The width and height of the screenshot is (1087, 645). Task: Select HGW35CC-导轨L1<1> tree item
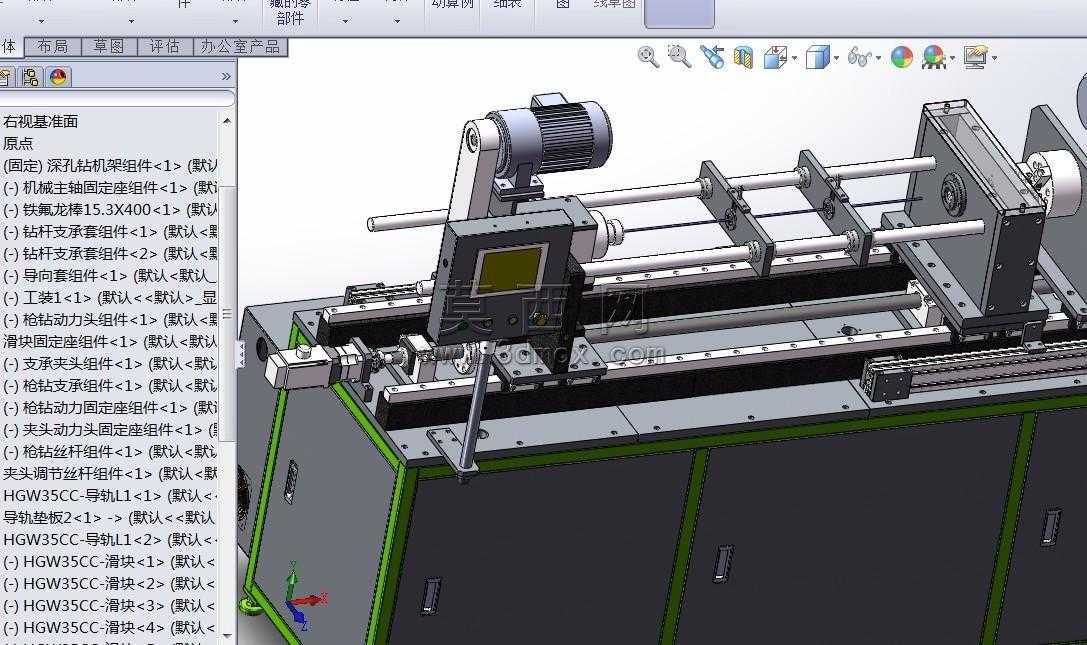click(x=110, y=496)
